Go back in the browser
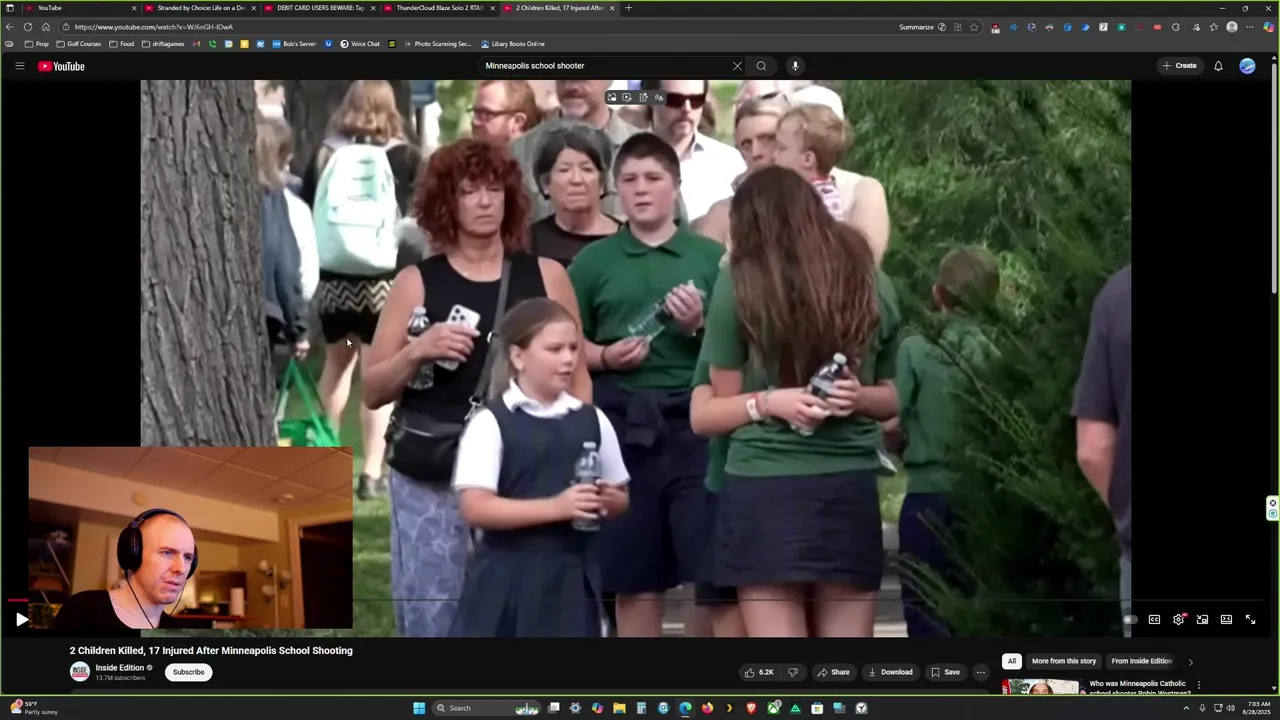 pyautogui.click(x=10, y=27)
